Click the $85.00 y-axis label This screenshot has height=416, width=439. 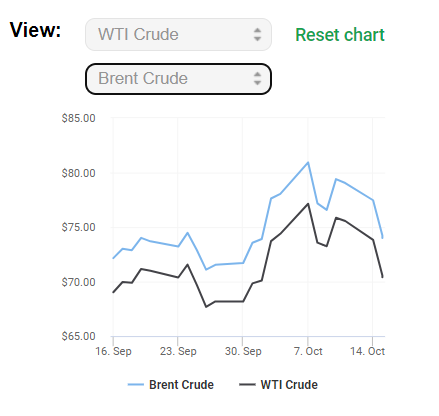click(x=78, y=118)
